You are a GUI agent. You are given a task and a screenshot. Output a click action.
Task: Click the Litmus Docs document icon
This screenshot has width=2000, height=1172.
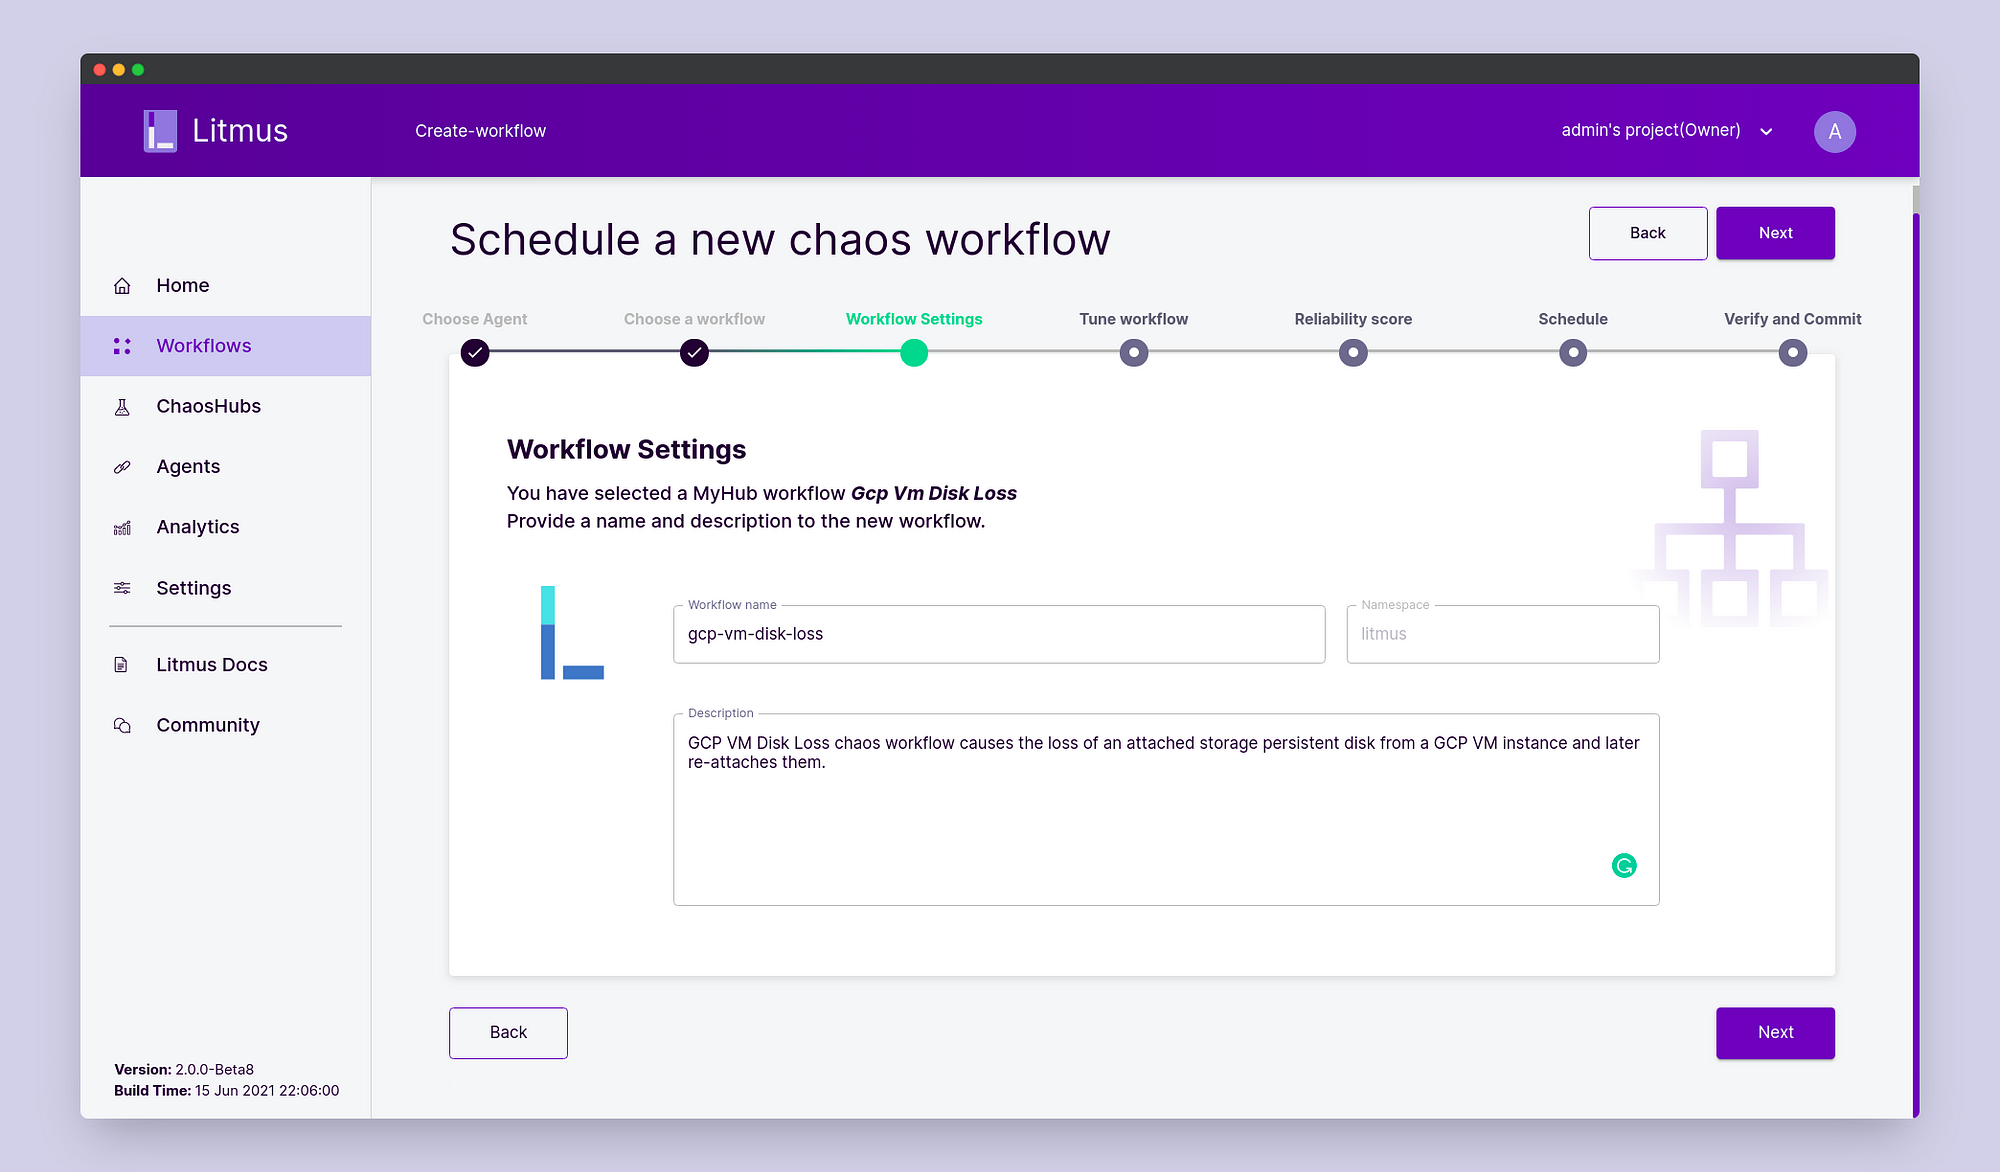[122, 665]
